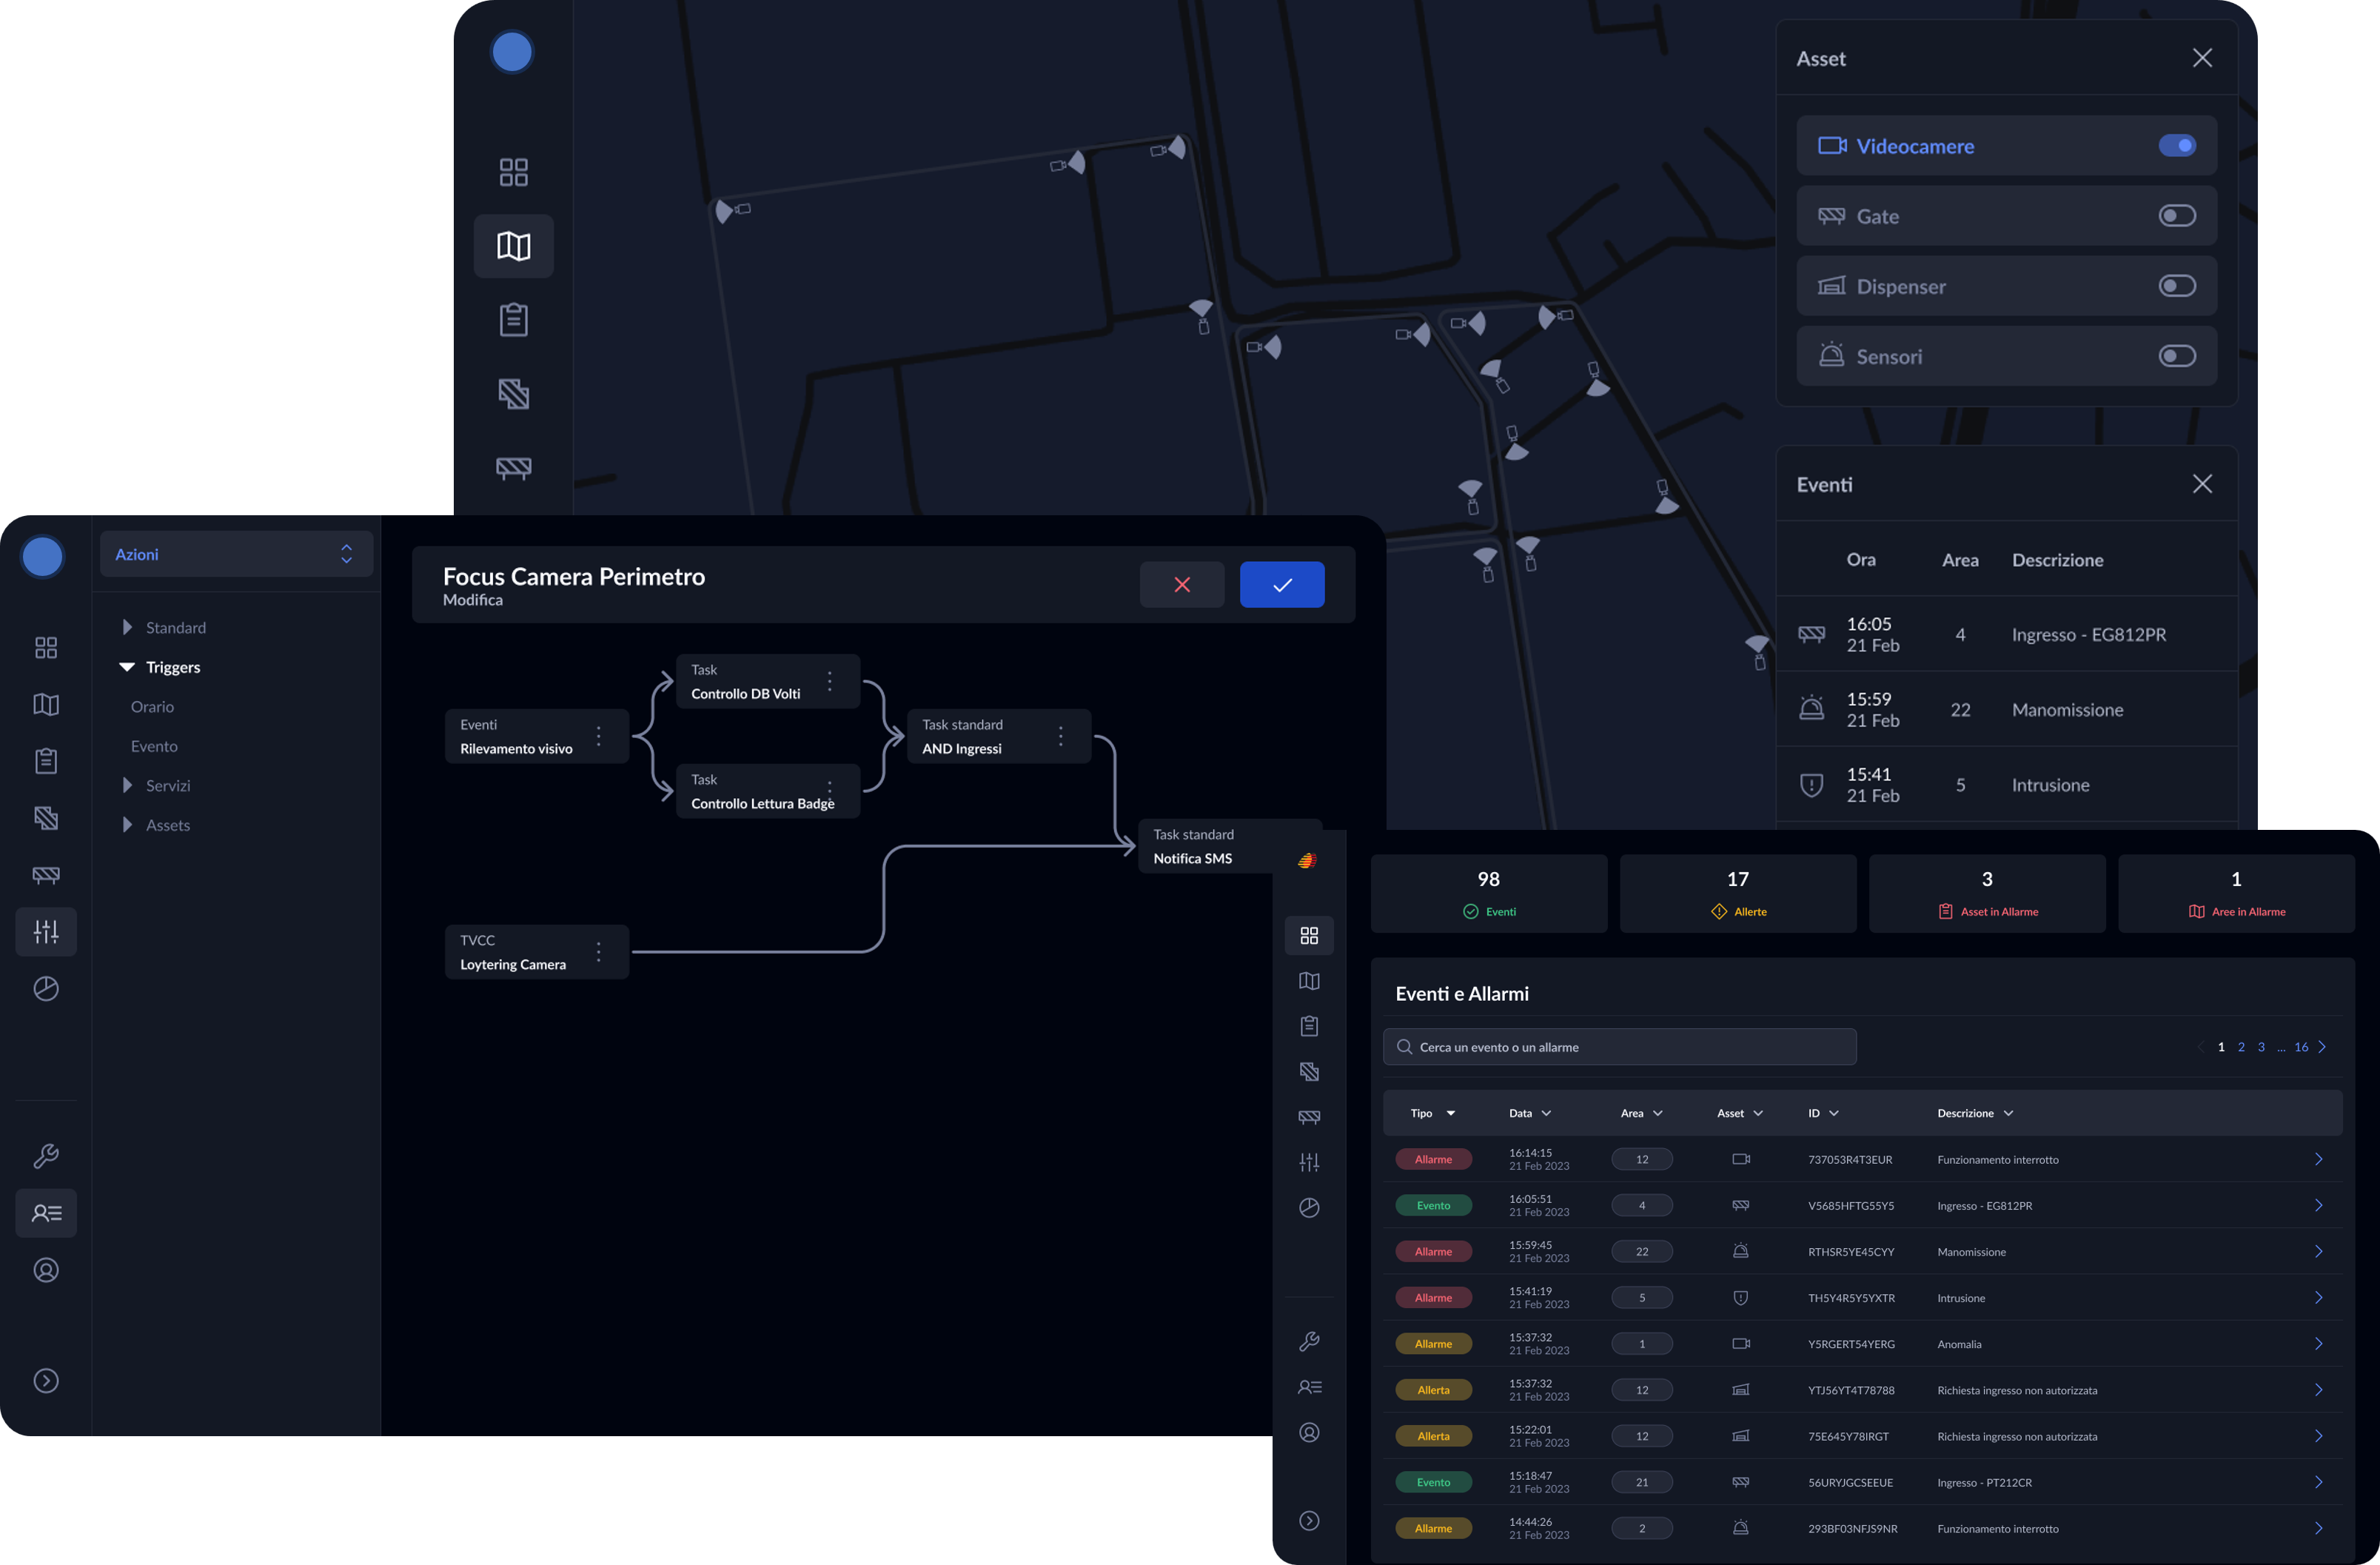Viewport: 2380px width, 1565px height.
Task: Collapse the Triggers tree section
Action: coord(127,667)
